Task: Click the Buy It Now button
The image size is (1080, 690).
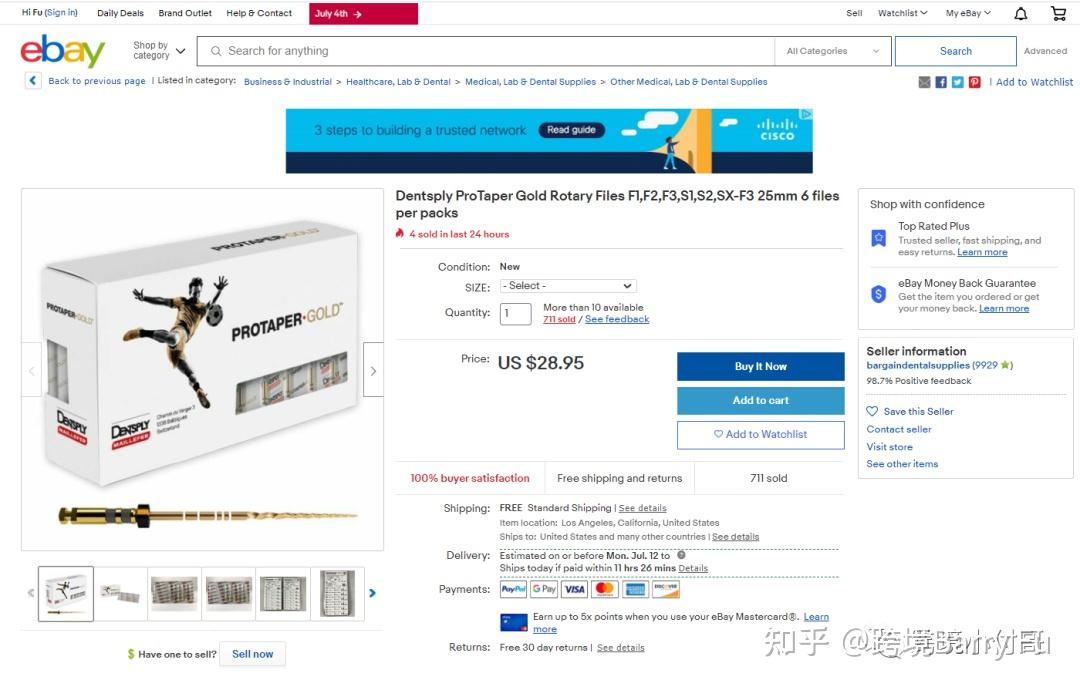Action: pos(760,366)
